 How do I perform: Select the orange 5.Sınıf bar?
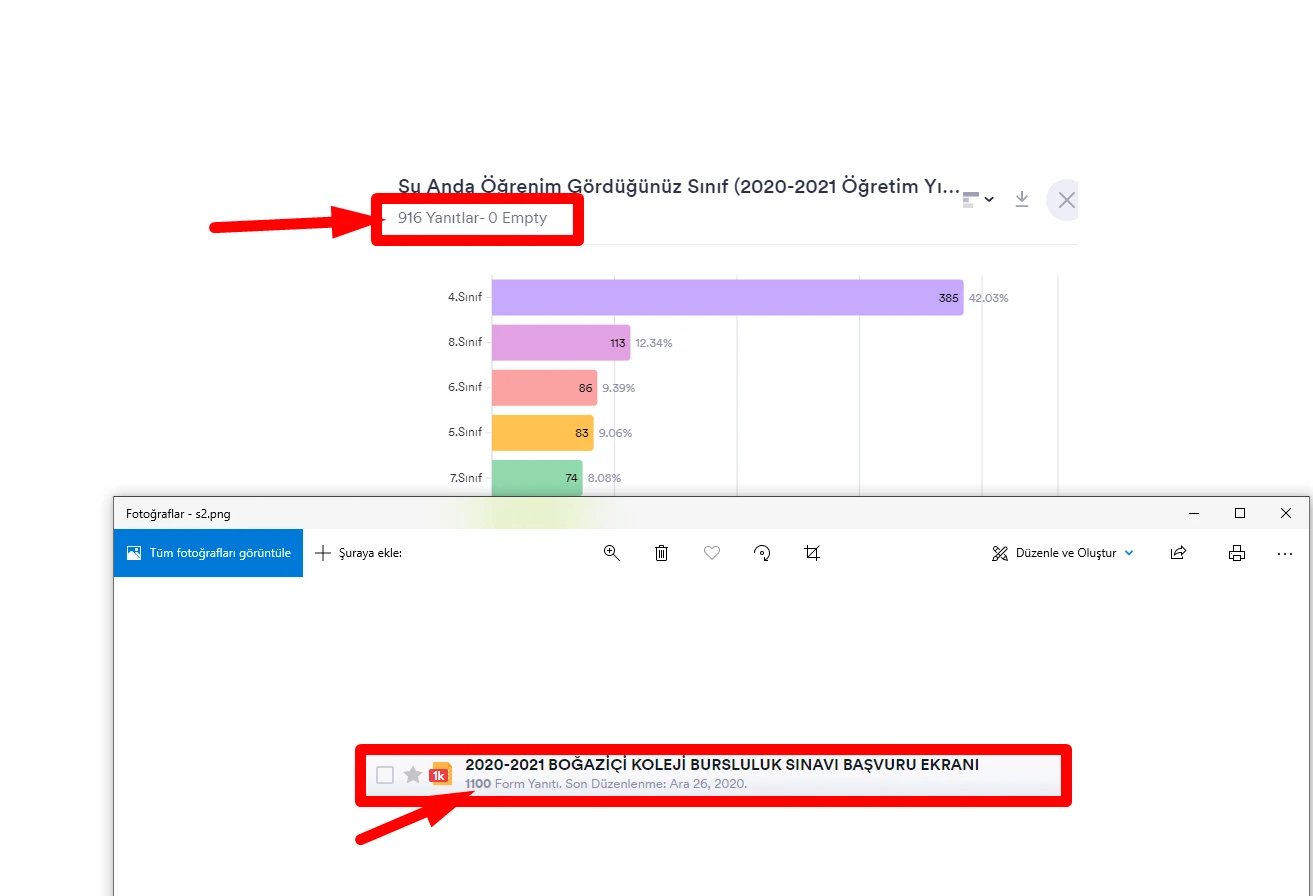tap(542, 433)
